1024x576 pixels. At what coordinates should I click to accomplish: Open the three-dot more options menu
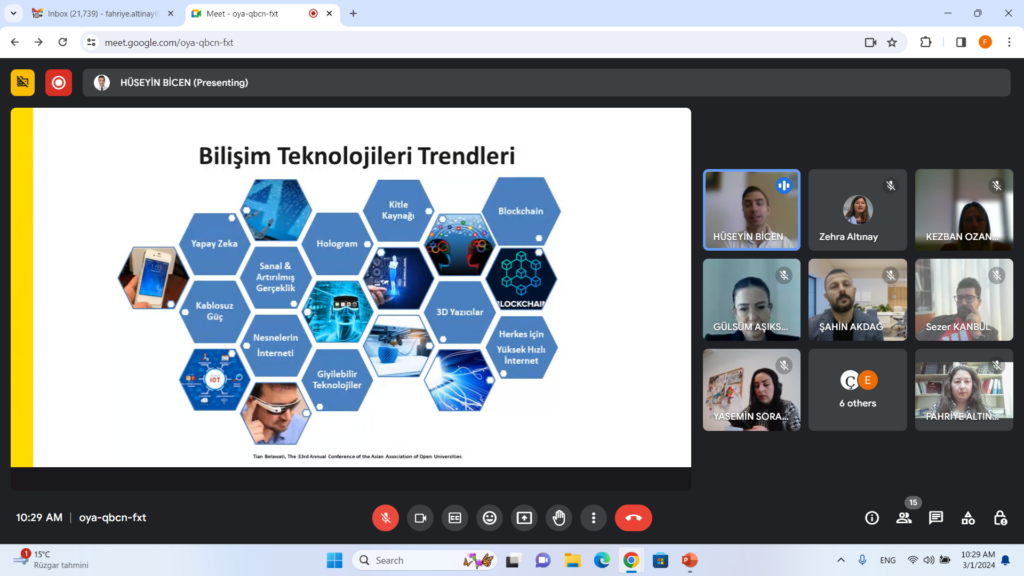click(x=594, y=518)
